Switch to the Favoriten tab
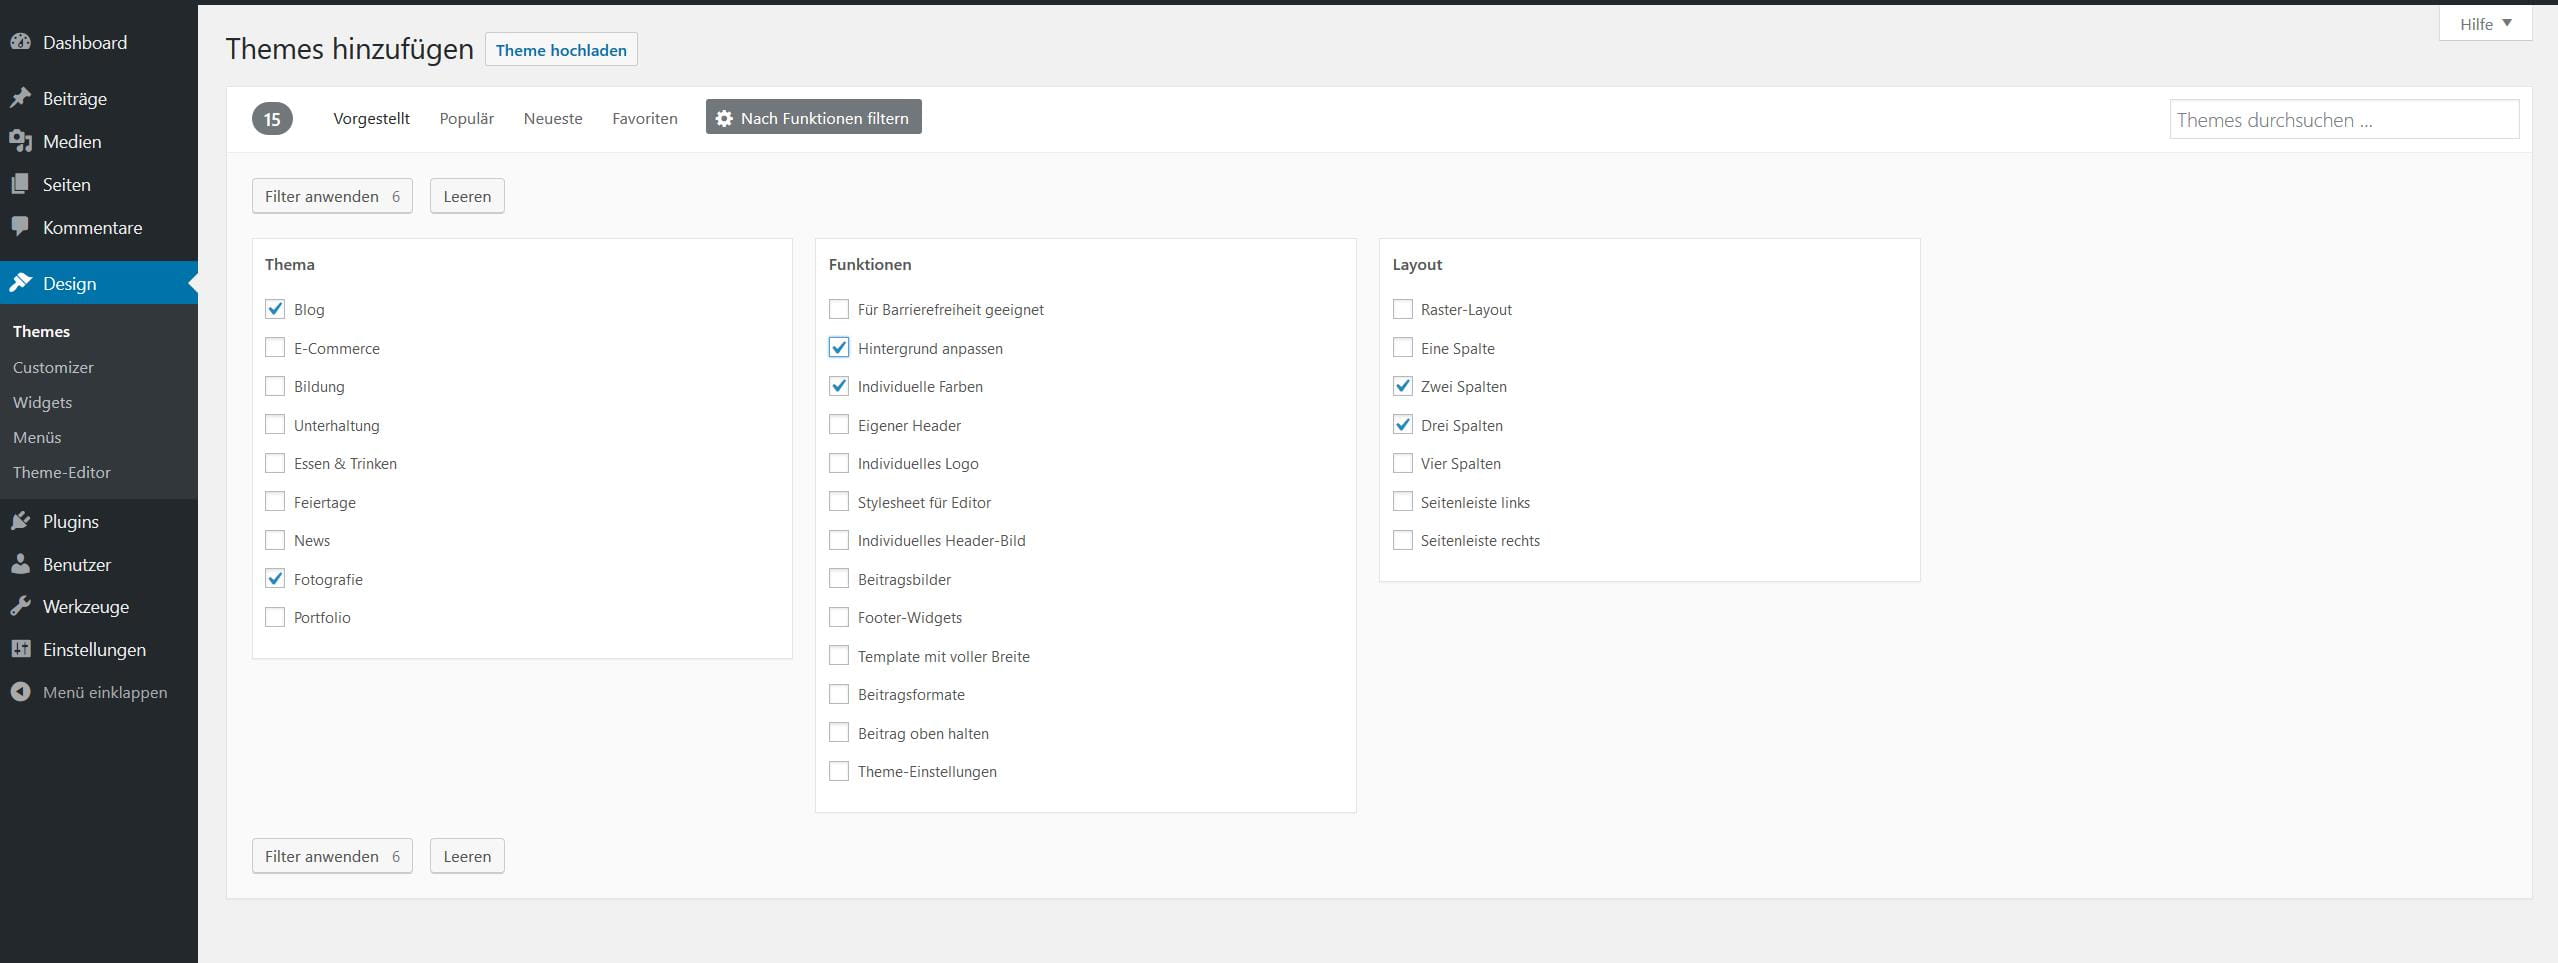The height and width of the screenshot is (963, 2558). 645,118
